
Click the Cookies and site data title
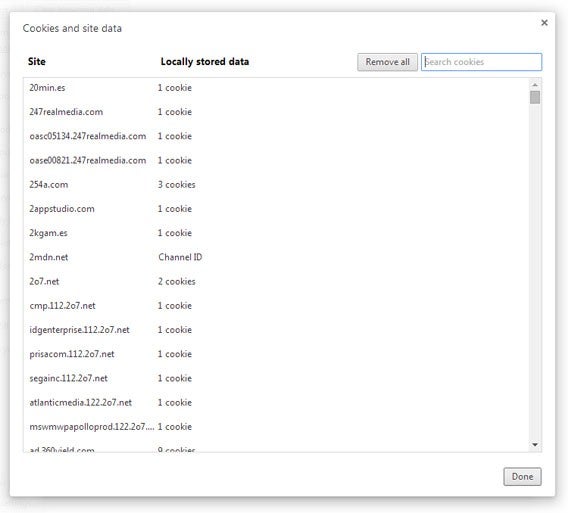click(x=72, y=28)
